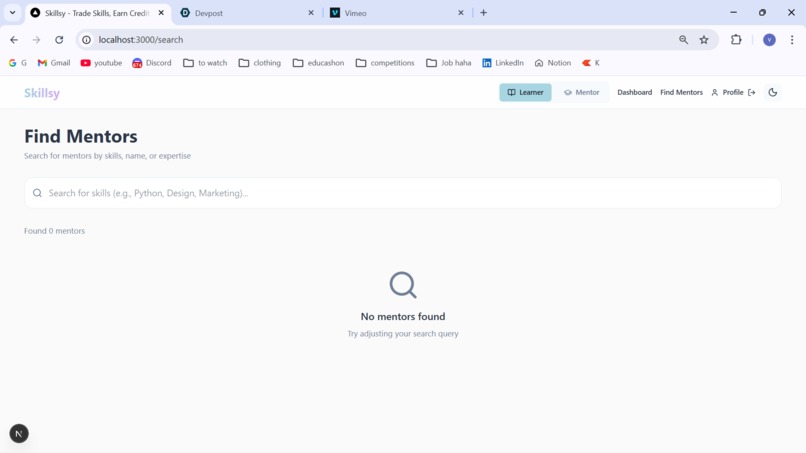This screenshot has width=806, height=453.
Task: Open a new browser tab
Action: click(x=483, y=13)
